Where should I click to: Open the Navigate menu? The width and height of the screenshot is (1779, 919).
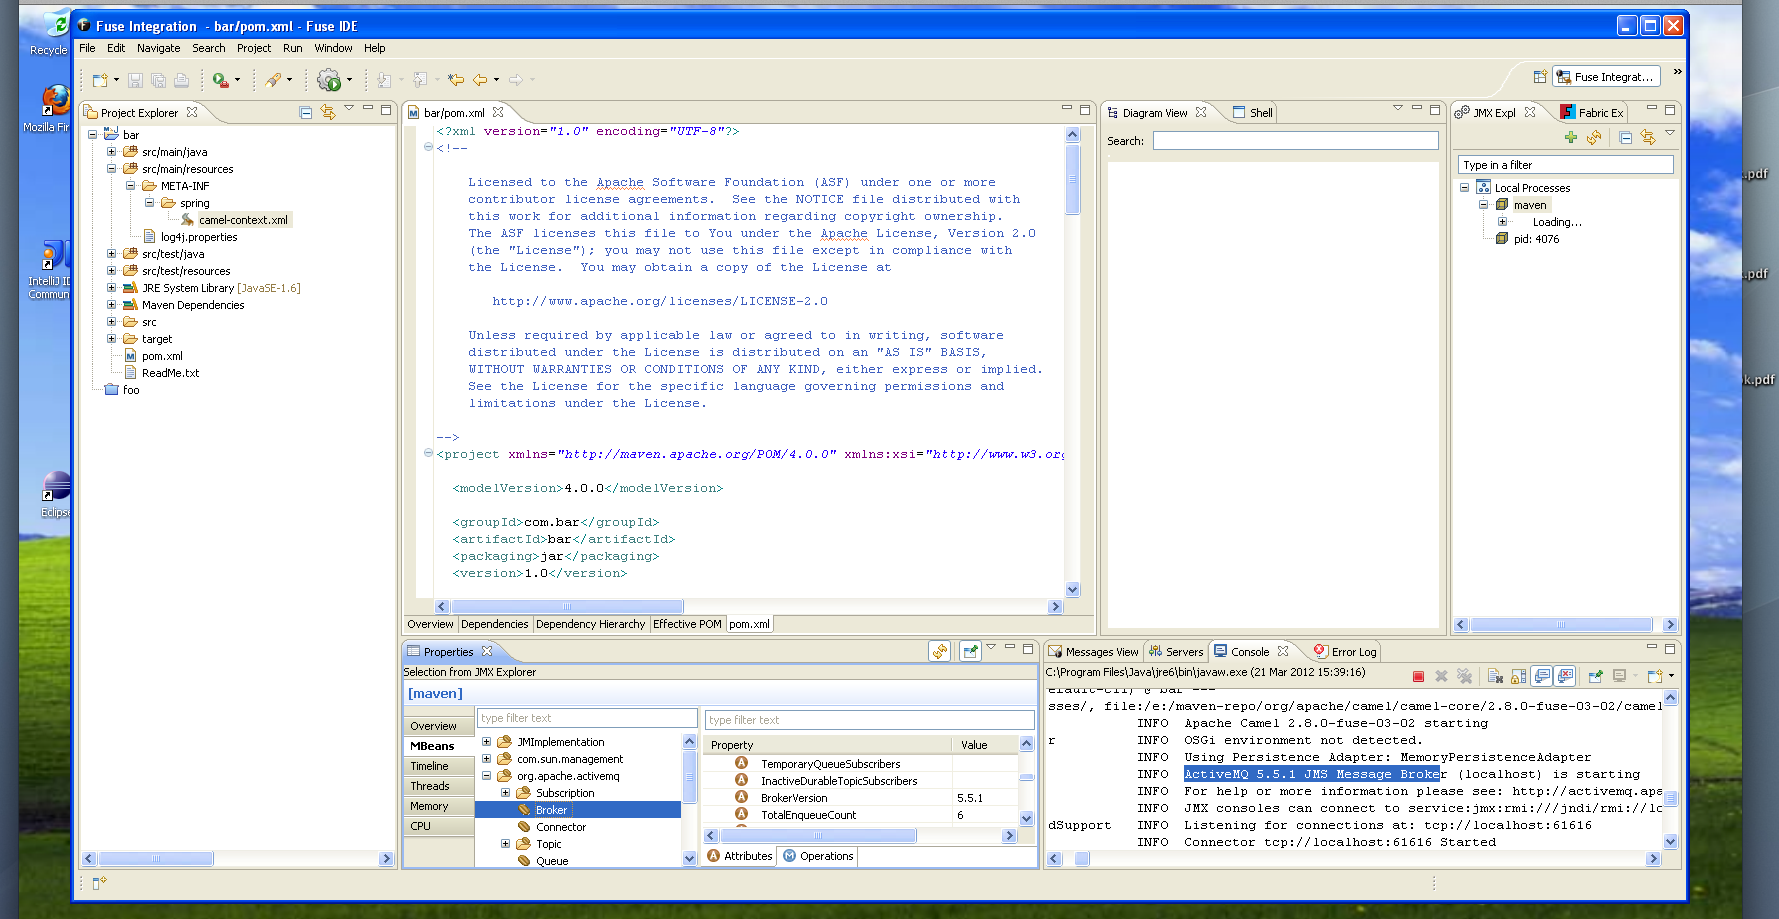pyautogui.click(x=158, y=48)
